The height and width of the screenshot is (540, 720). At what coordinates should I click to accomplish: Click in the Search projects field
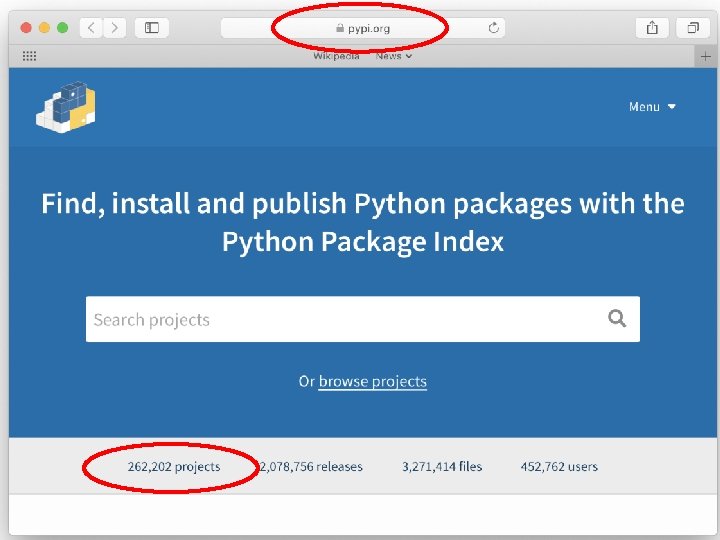(340, 320)
